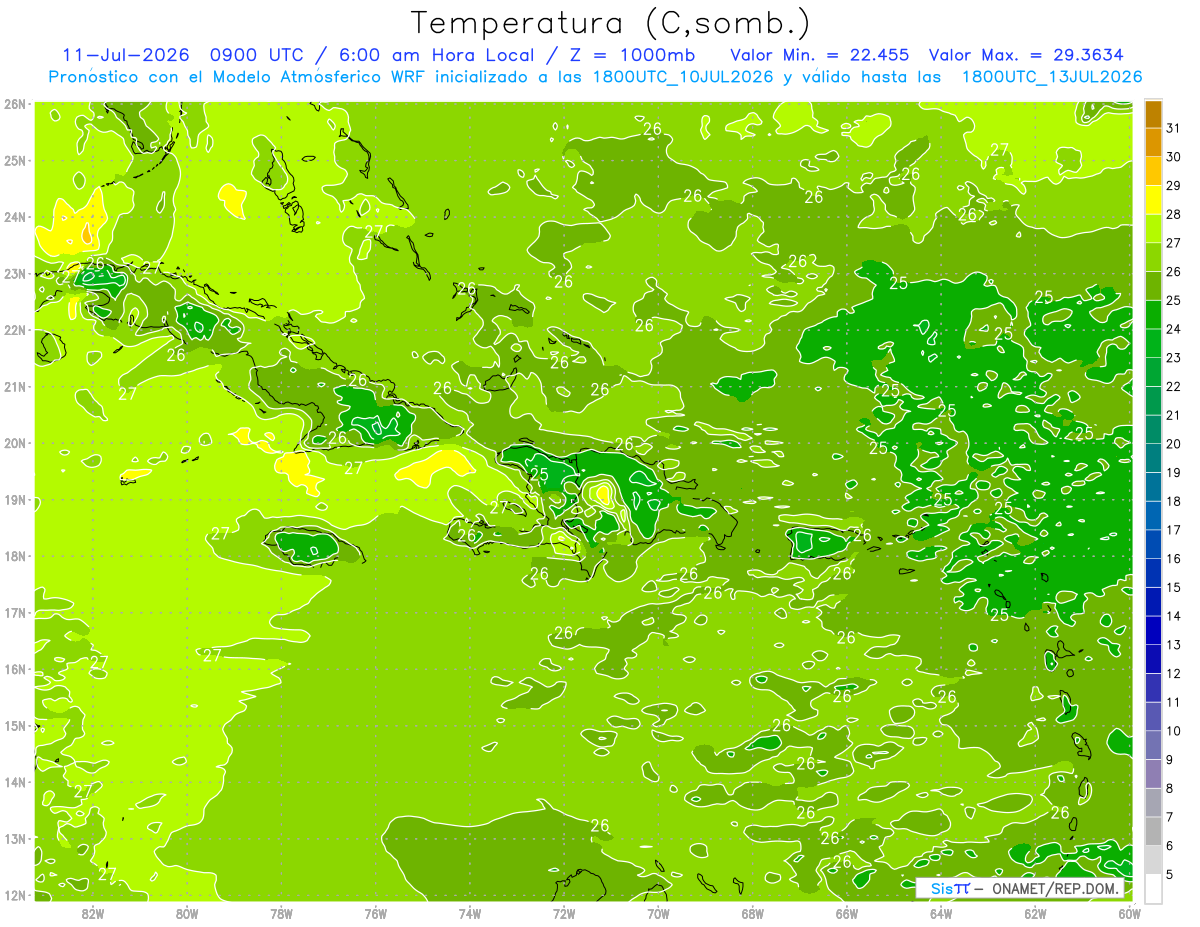Click the "24N" latitude axis label

14,217
